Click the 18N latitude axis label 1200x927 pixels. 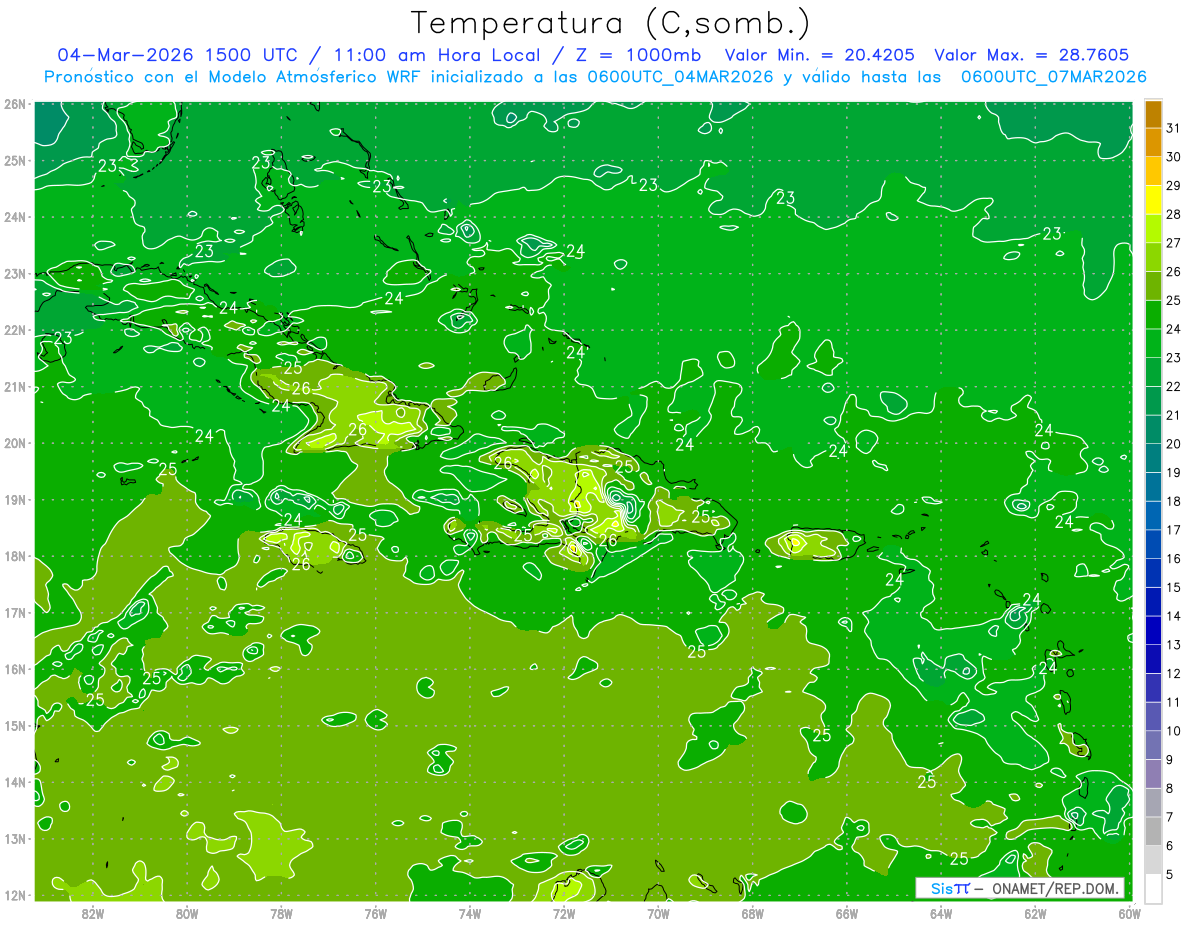pyautogui.click(x=15, y=556)
